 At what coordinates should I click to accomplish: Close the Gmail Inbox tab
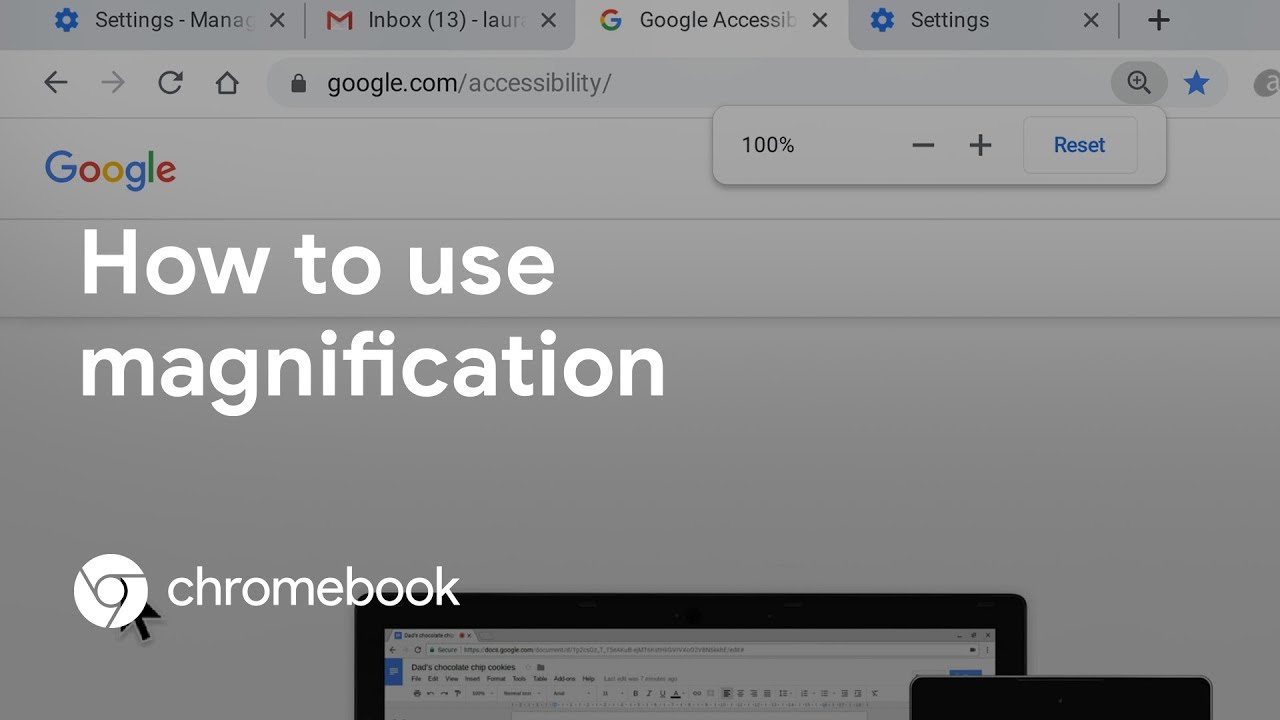click(x=549, y=20)
